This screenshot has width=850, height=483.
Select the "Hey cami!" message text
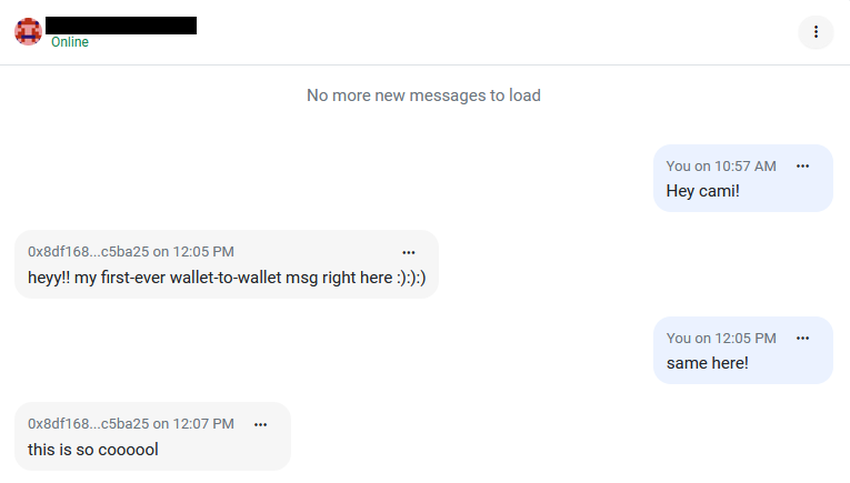pyautogui.click(x=703, y=191)
